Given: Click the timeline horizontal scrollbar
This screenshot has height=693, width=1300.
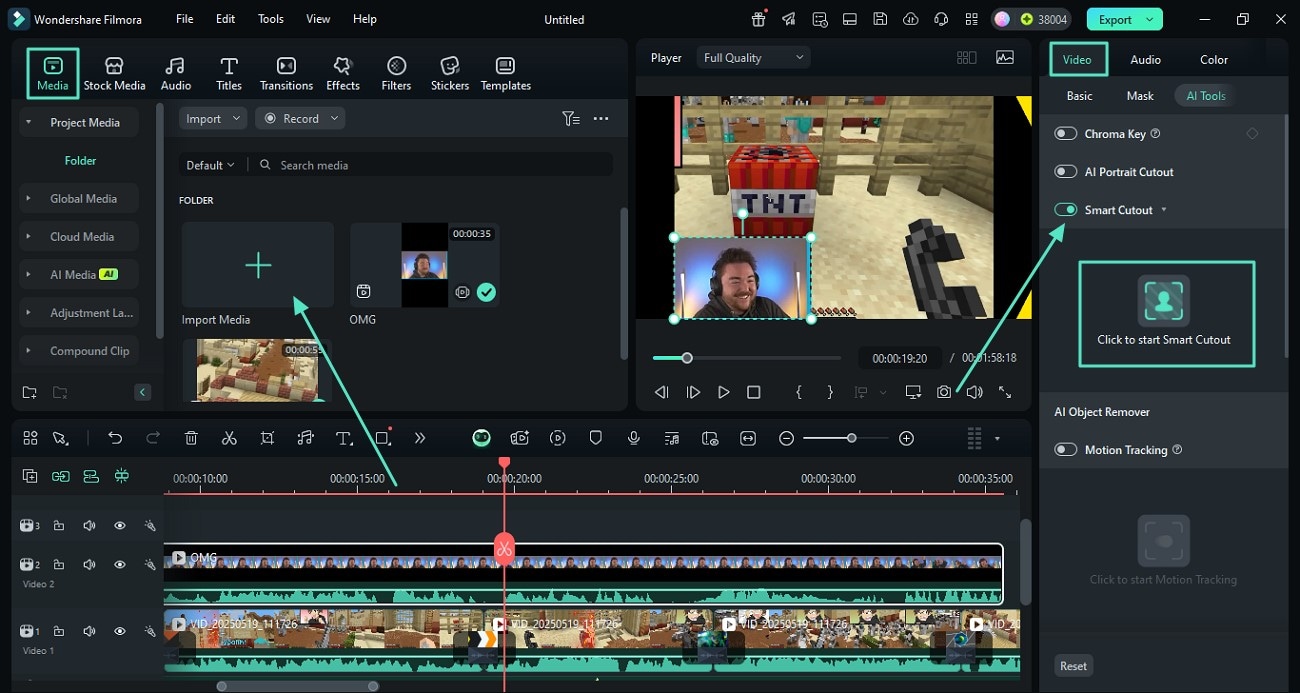Looking at the screenshot, I should pyautogui.click(x=297, y=686).
